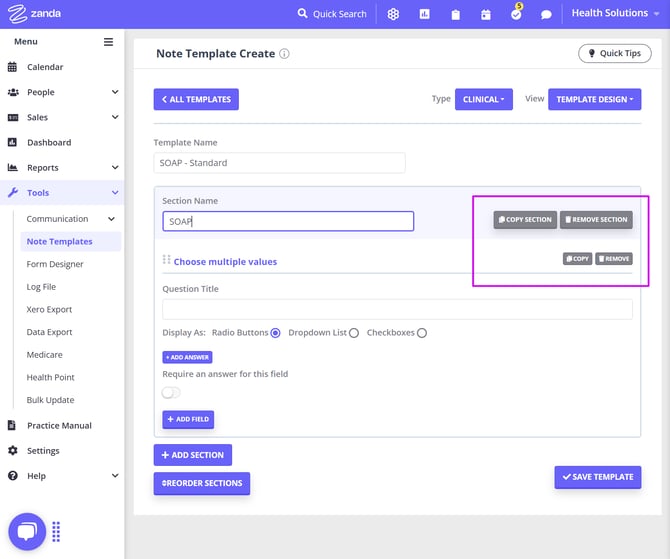Click the info icon beside Note Template Create
The width and height of the screenshot is (670, 559).
click(x=284, y=54)
